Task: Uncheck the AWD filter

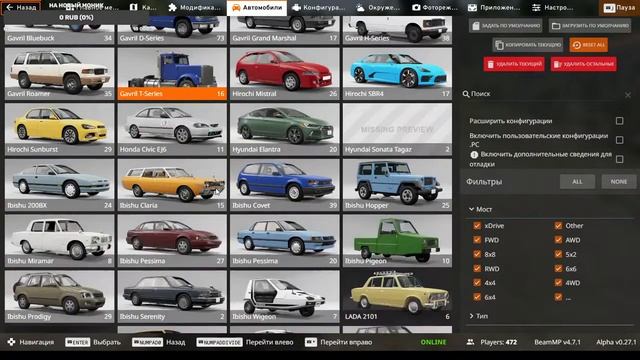Action: click(x=558, y=240)
